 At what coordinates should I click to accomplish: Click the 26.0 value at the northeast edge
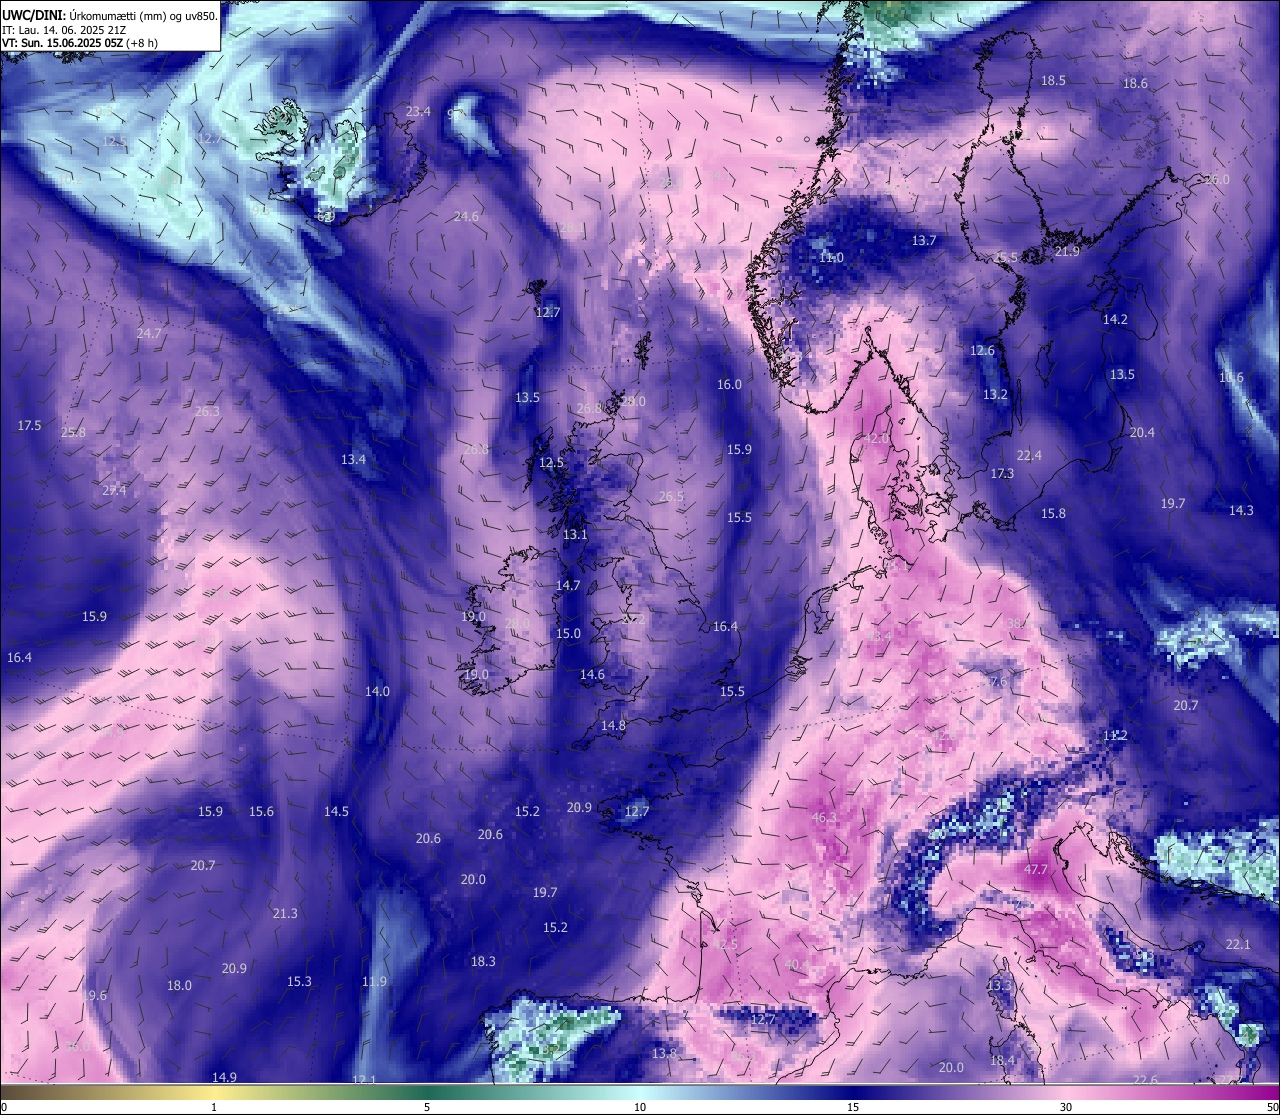pos(1217,179)
